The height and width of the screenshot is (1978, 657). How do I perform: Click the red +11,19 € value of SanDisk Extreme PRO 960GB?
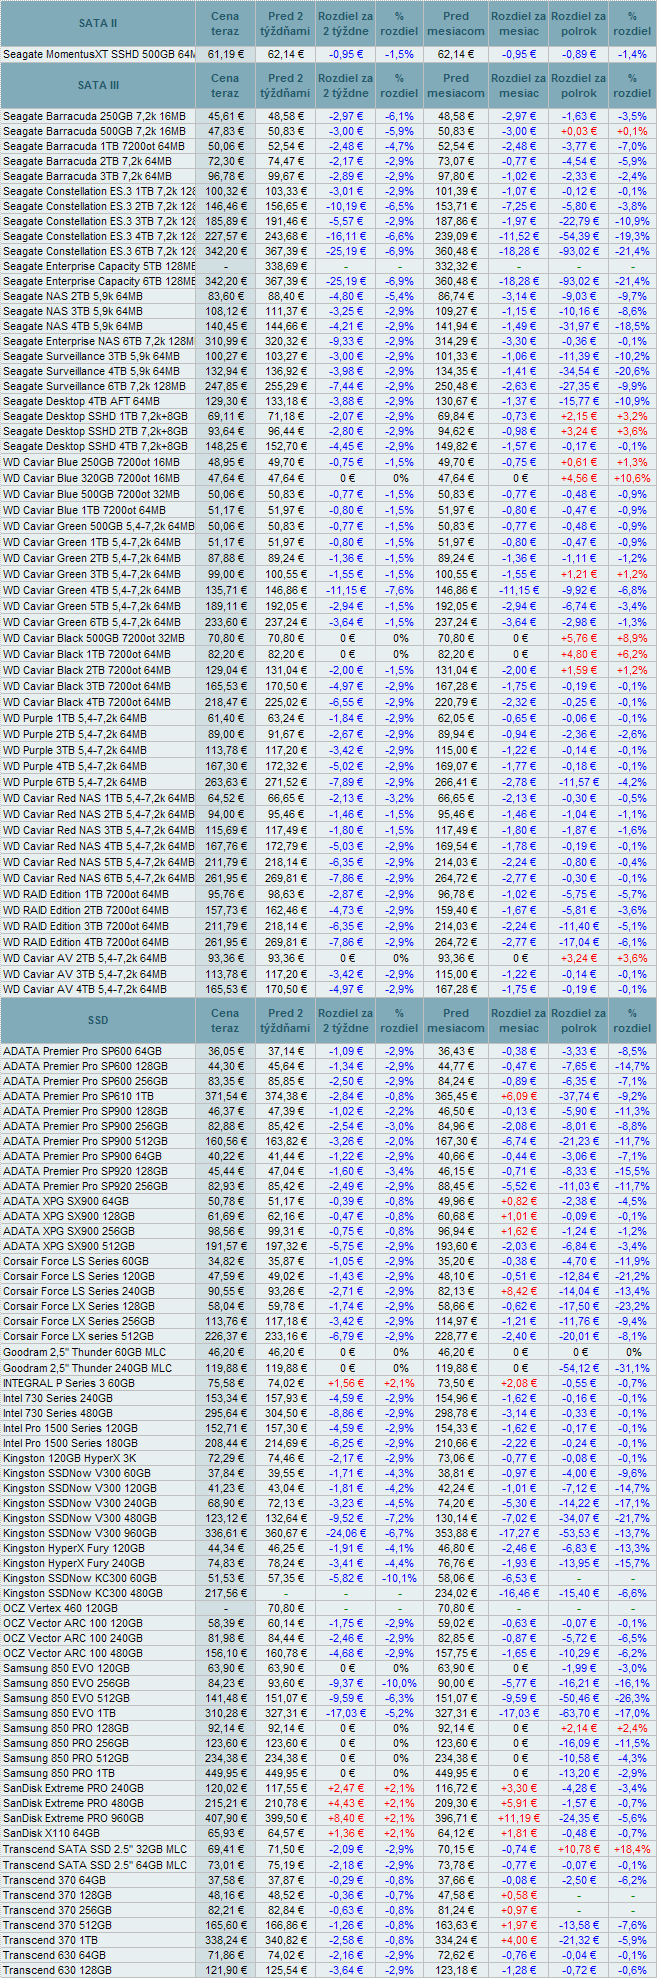point(518,1818)
